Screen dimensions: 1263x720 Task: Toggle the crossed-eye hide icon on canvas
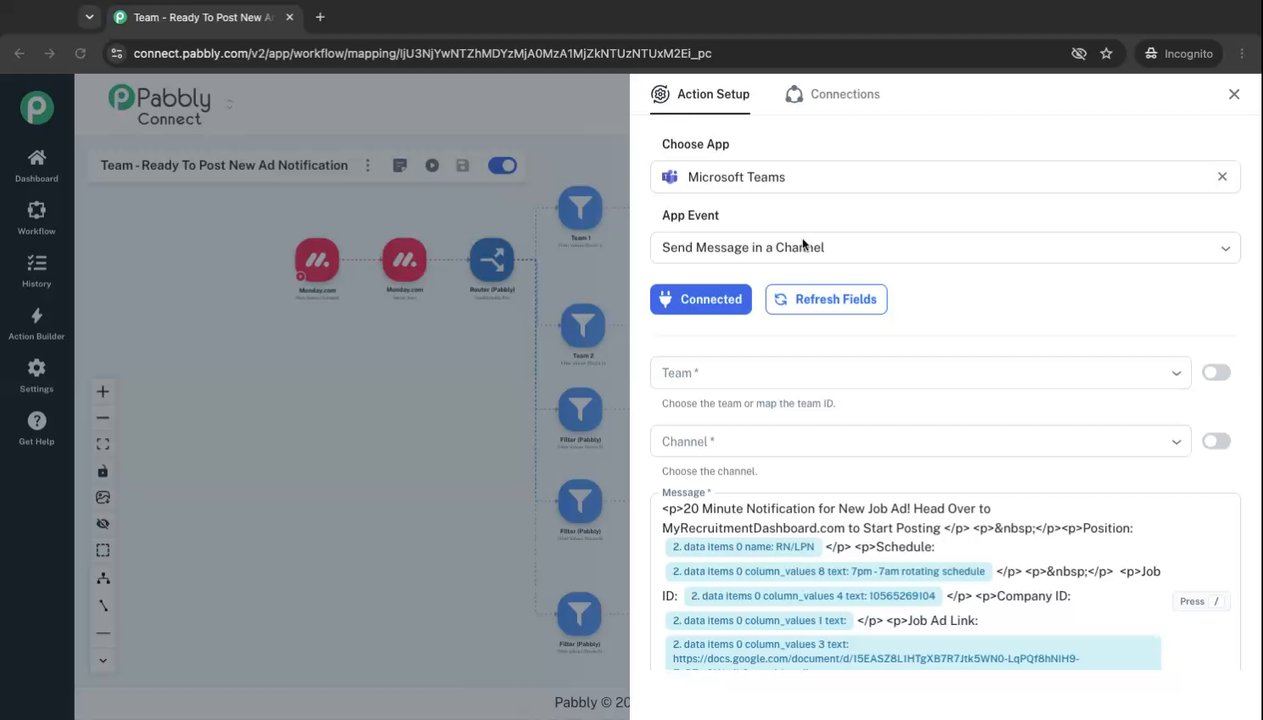103,523
